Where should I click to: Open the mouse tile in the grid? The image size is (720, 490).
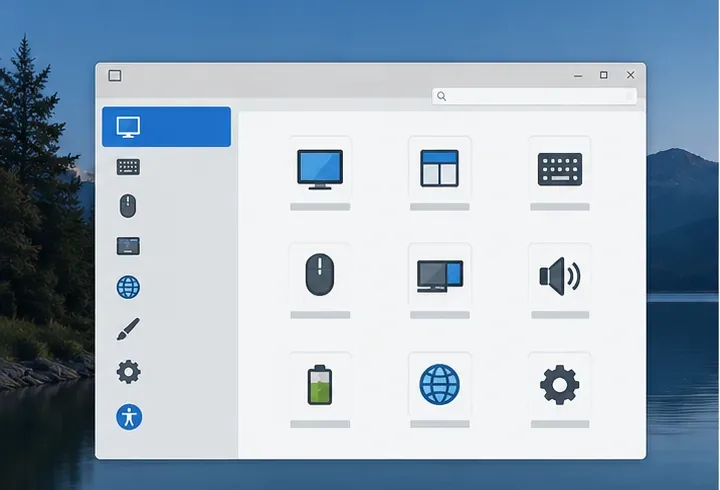point(320,275)
